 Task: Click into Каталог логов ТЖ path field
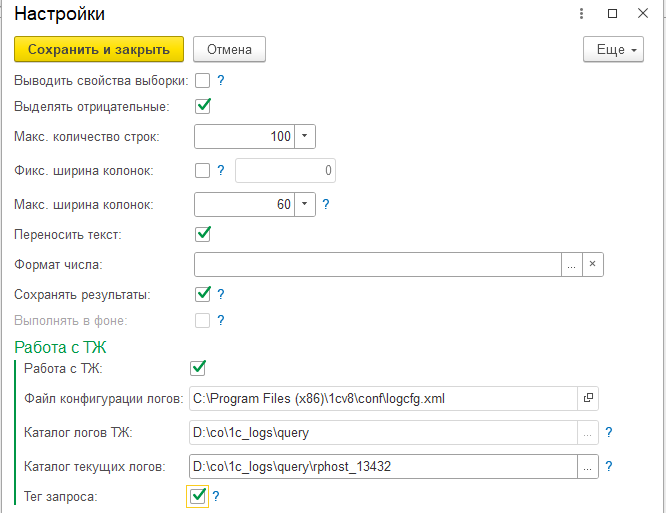[x=383, y=432]
